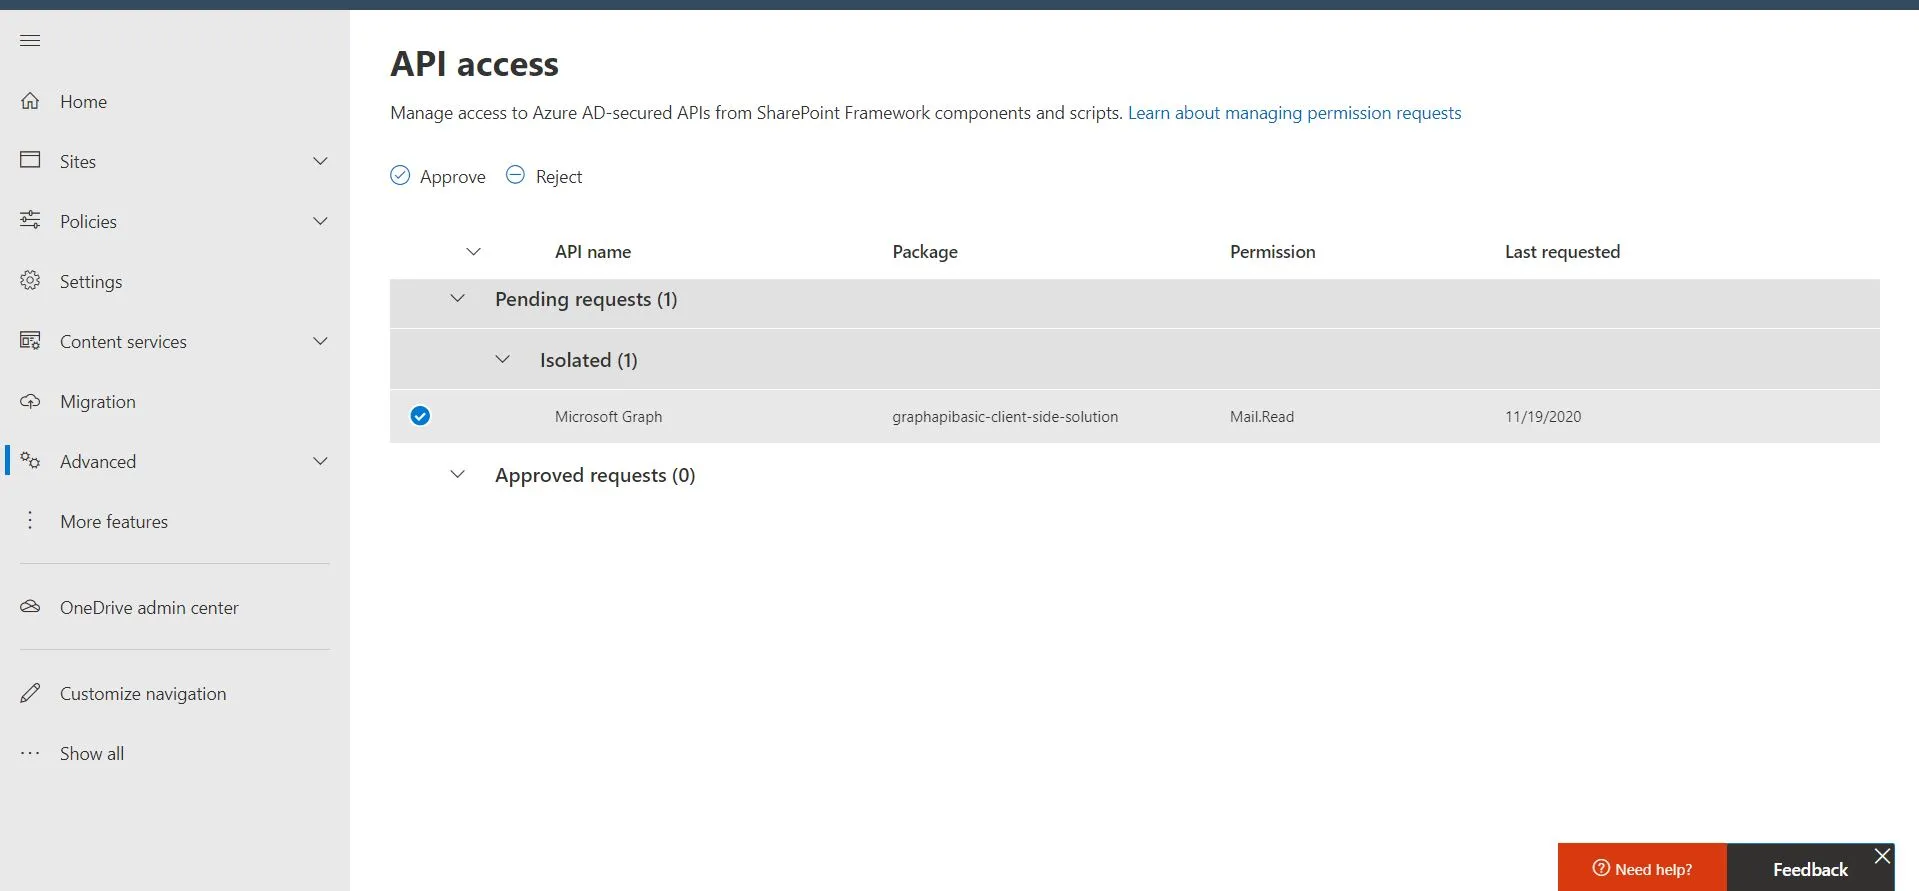Open the More features menu item

(x=113, y=521)
